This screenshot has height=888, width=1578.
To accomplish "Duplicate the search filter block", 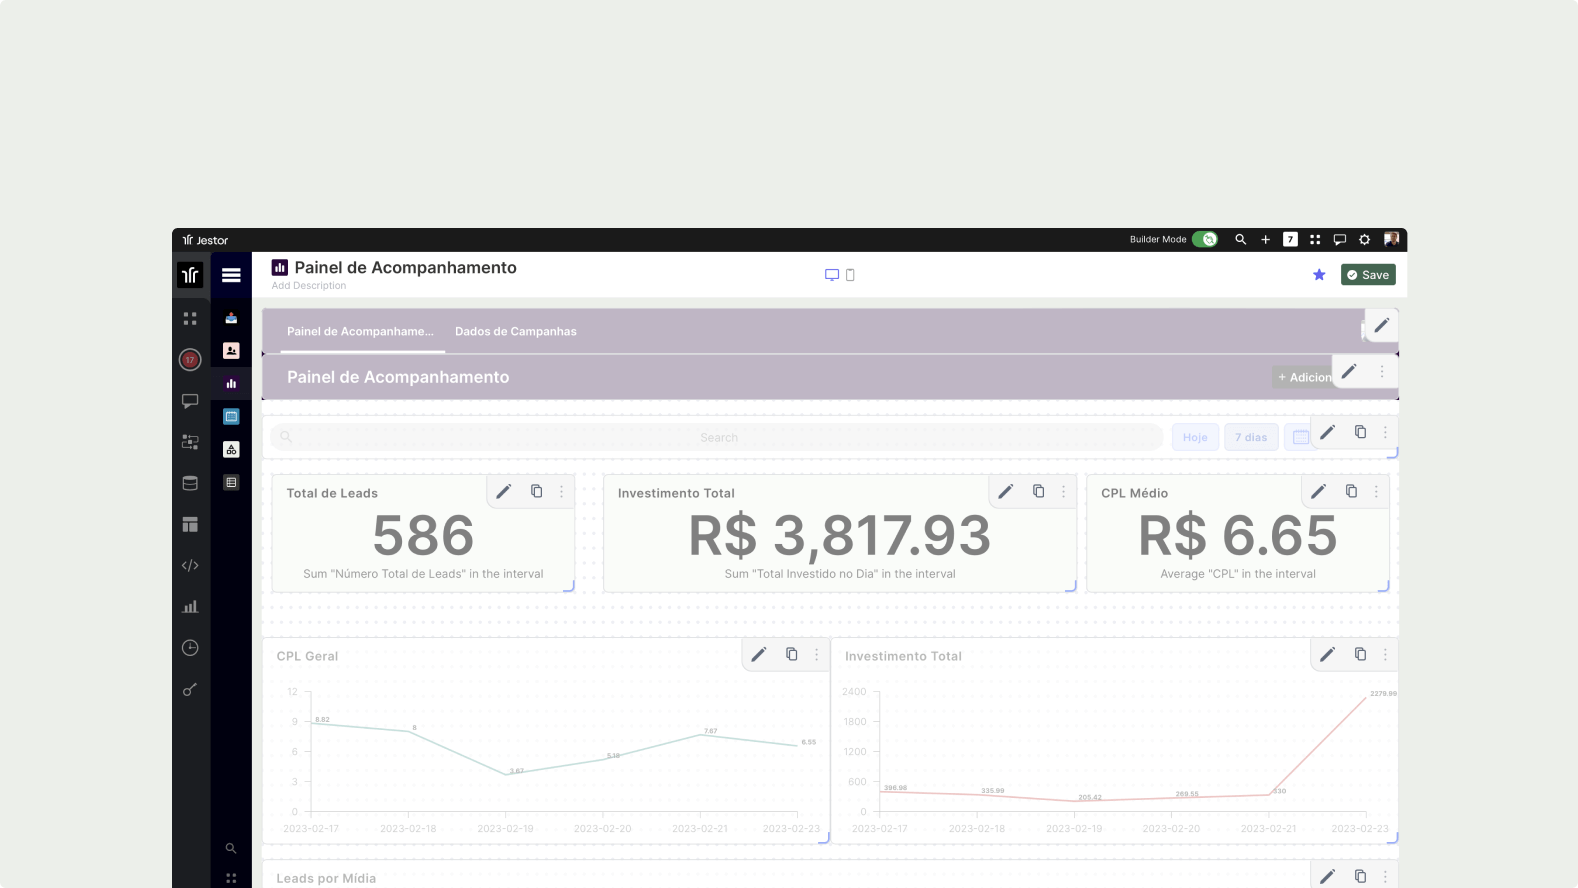I will pyautogui.click(x=1360, y=432).
